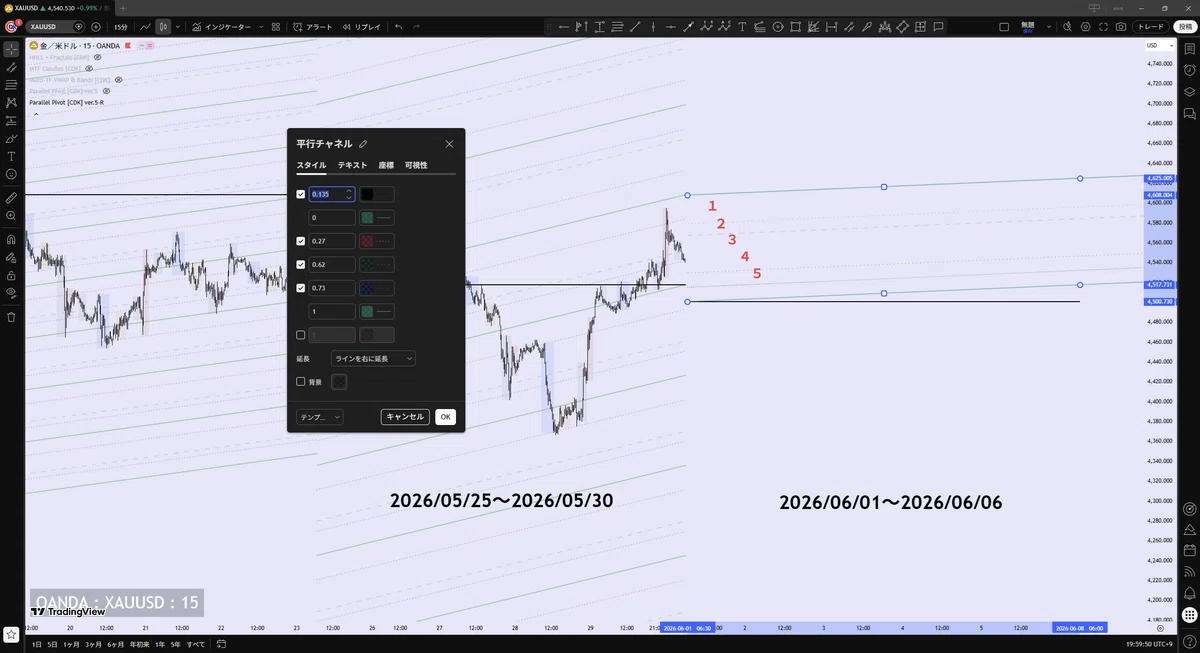Switch to the テキスト tab
Image resolution: width=1200 pixels, height=653 pixels.
[352, 165]
